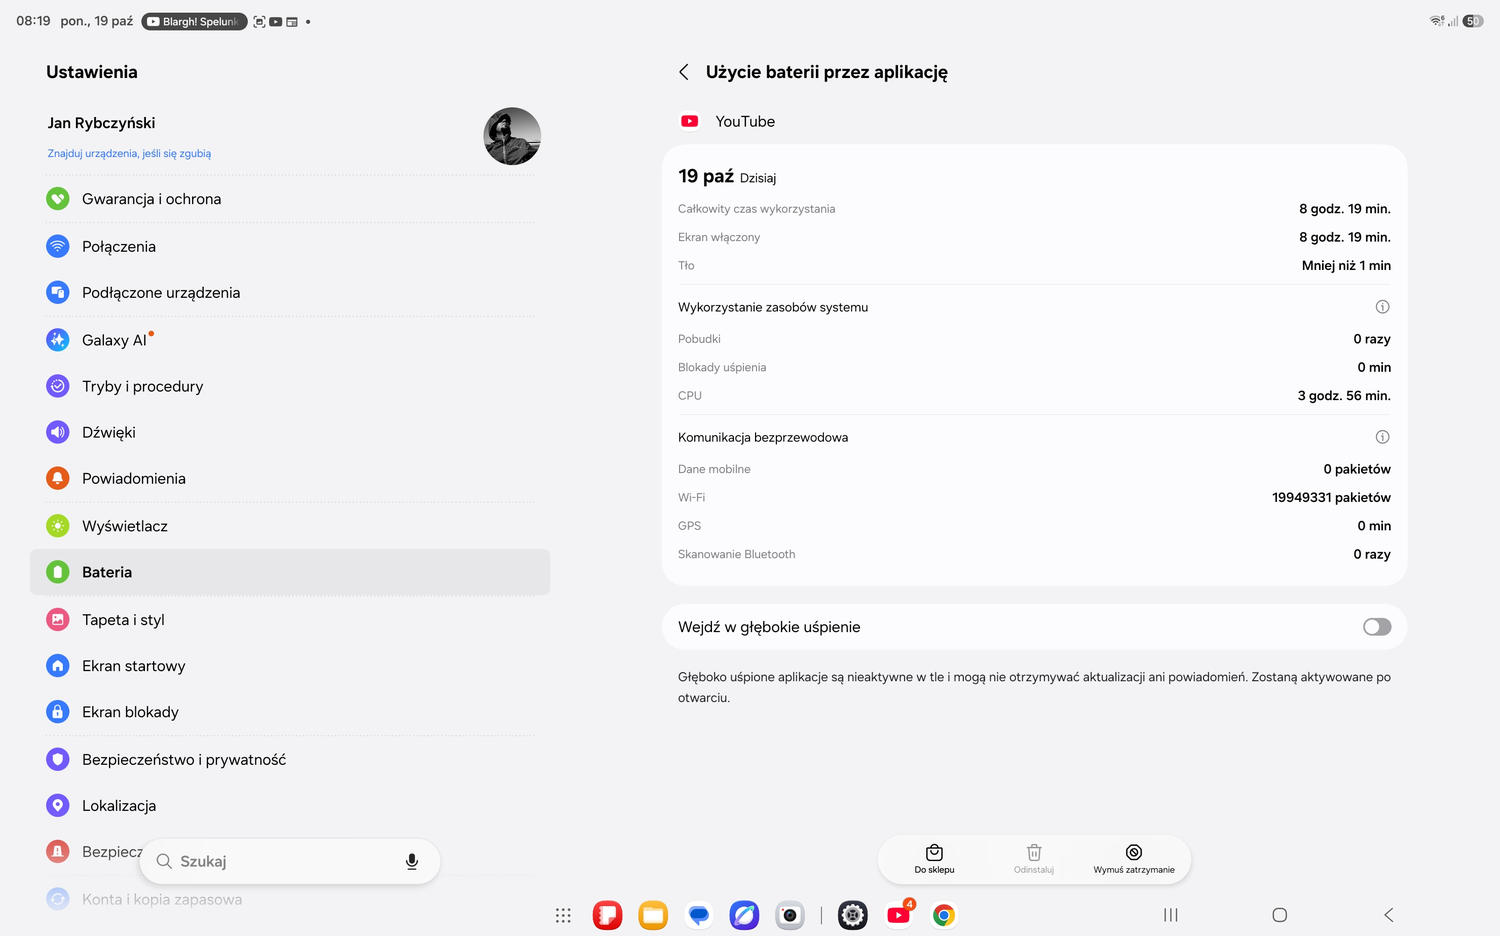Open the profile picture thumbnail
Viewport: 1500px width, 936px height.
tap(512, 136)
